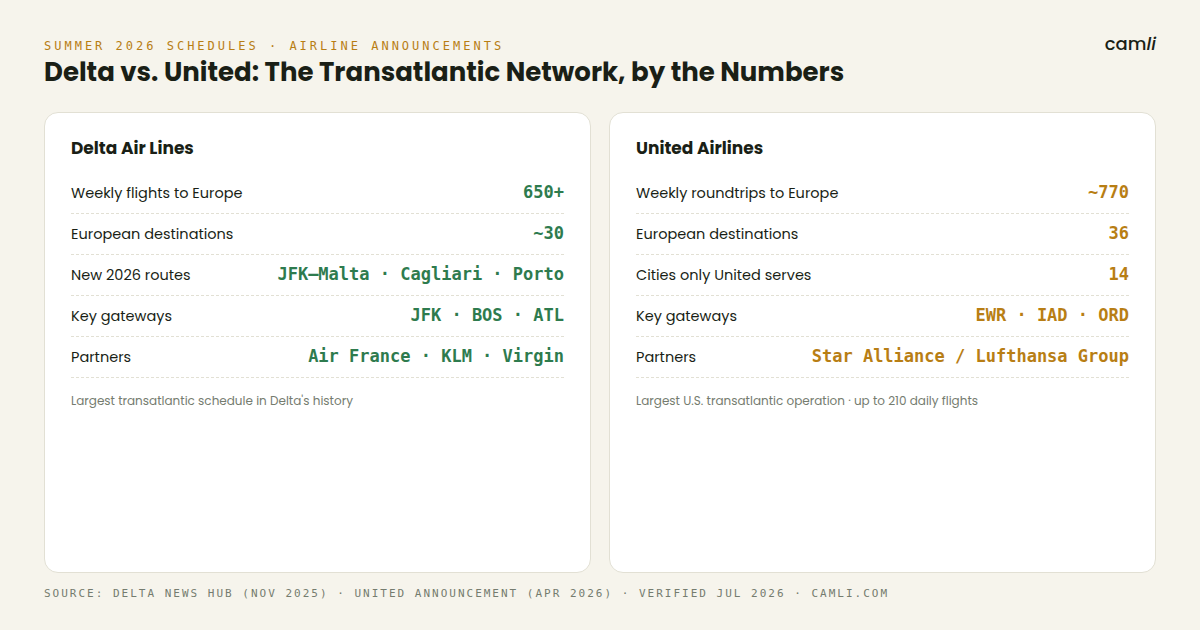Image resolution: width=1200 pixels, height=630 pixels.
Task: Select the infographic main title
Action: pyautogui.click(x=444, y=72)
